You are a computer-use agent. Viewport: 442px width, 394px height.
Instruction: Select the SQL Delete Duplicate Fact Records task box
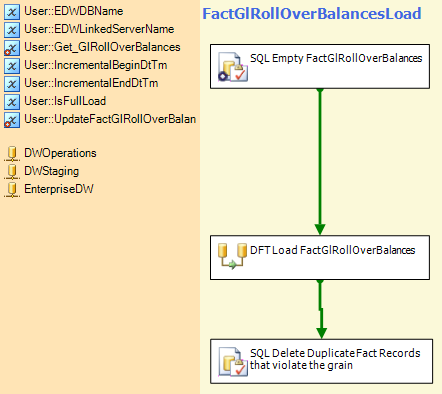coord(322,361)
